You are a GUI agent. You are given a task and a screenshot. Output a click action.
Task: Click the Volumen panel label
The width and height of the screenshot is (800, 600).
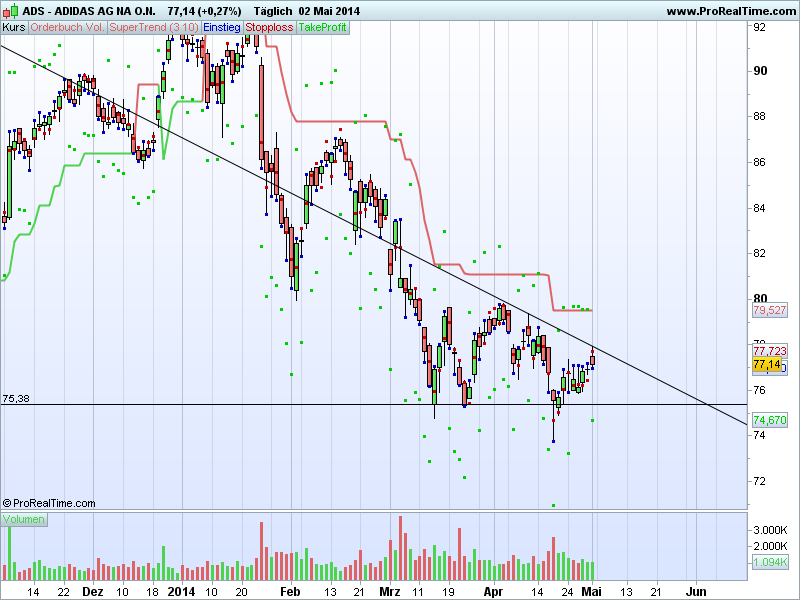click(24, 519)
